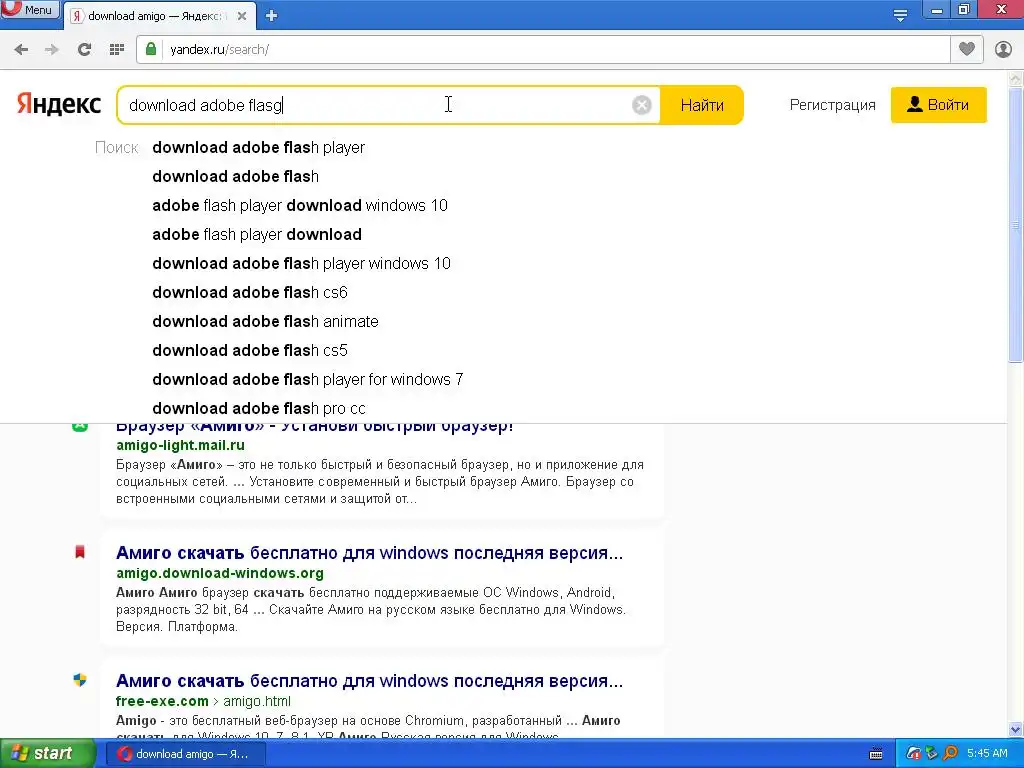Viewport: 1024px width, 768px height.
Task: Select suggestion download adobe flash cs5
Action: coord(250,350)
